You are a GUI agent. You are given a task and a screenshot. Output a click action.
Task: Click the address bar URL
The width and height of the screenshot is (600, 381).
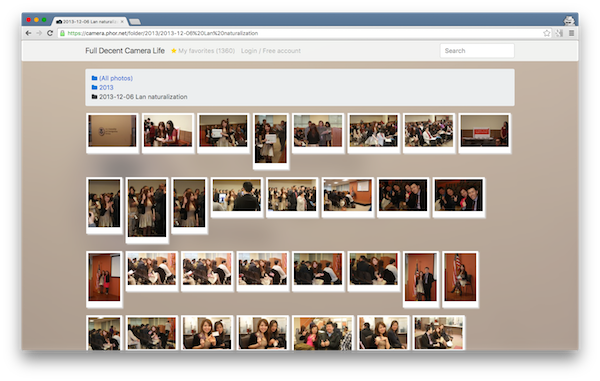(163, 33)
